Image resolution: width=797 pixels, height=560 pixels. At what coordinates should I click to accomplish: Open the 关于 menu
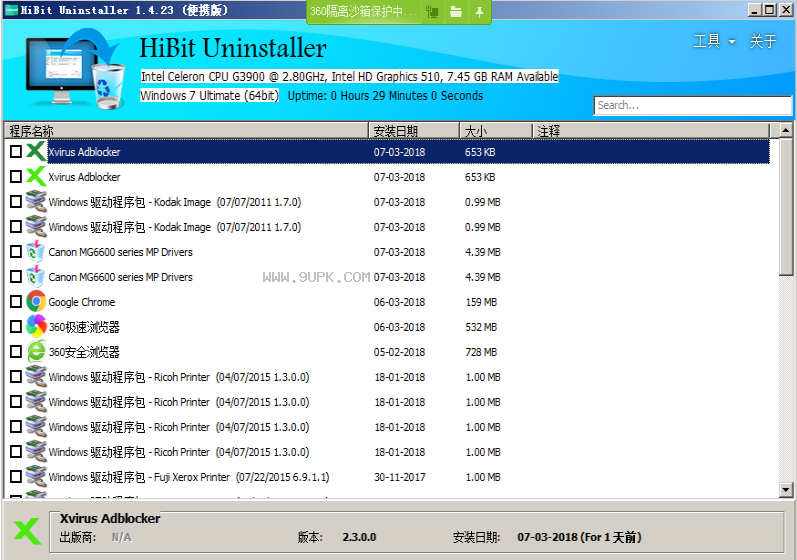tap(763, 41)
